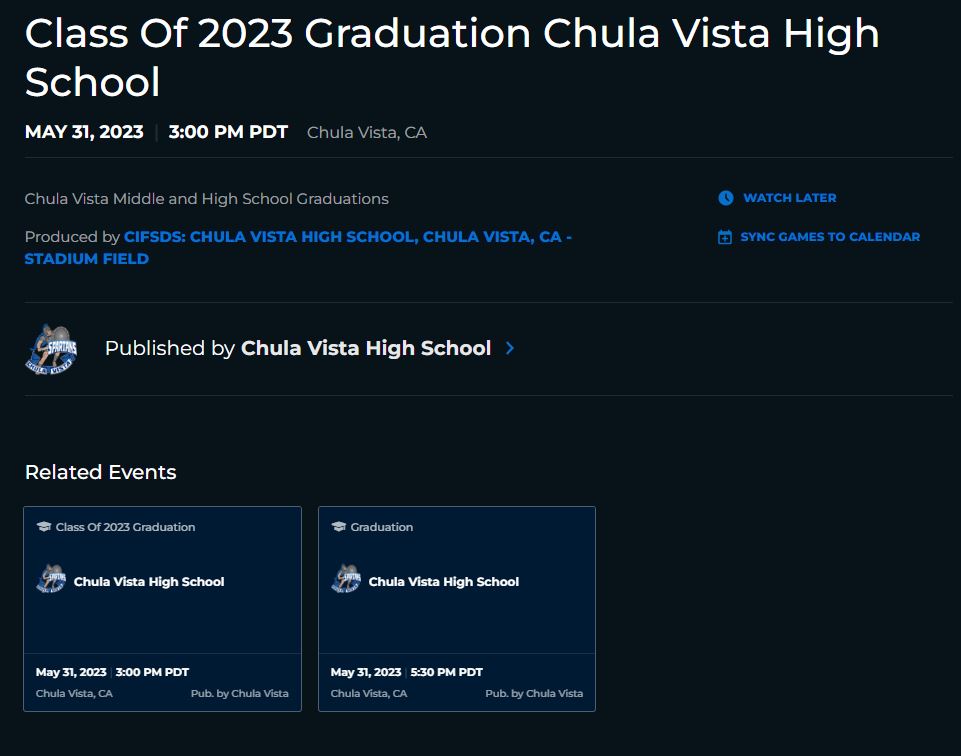Viewport: 961px width, 756px height.
Task: Open the Class Of 2023 Graduation related card
Action: coord(162,609)
